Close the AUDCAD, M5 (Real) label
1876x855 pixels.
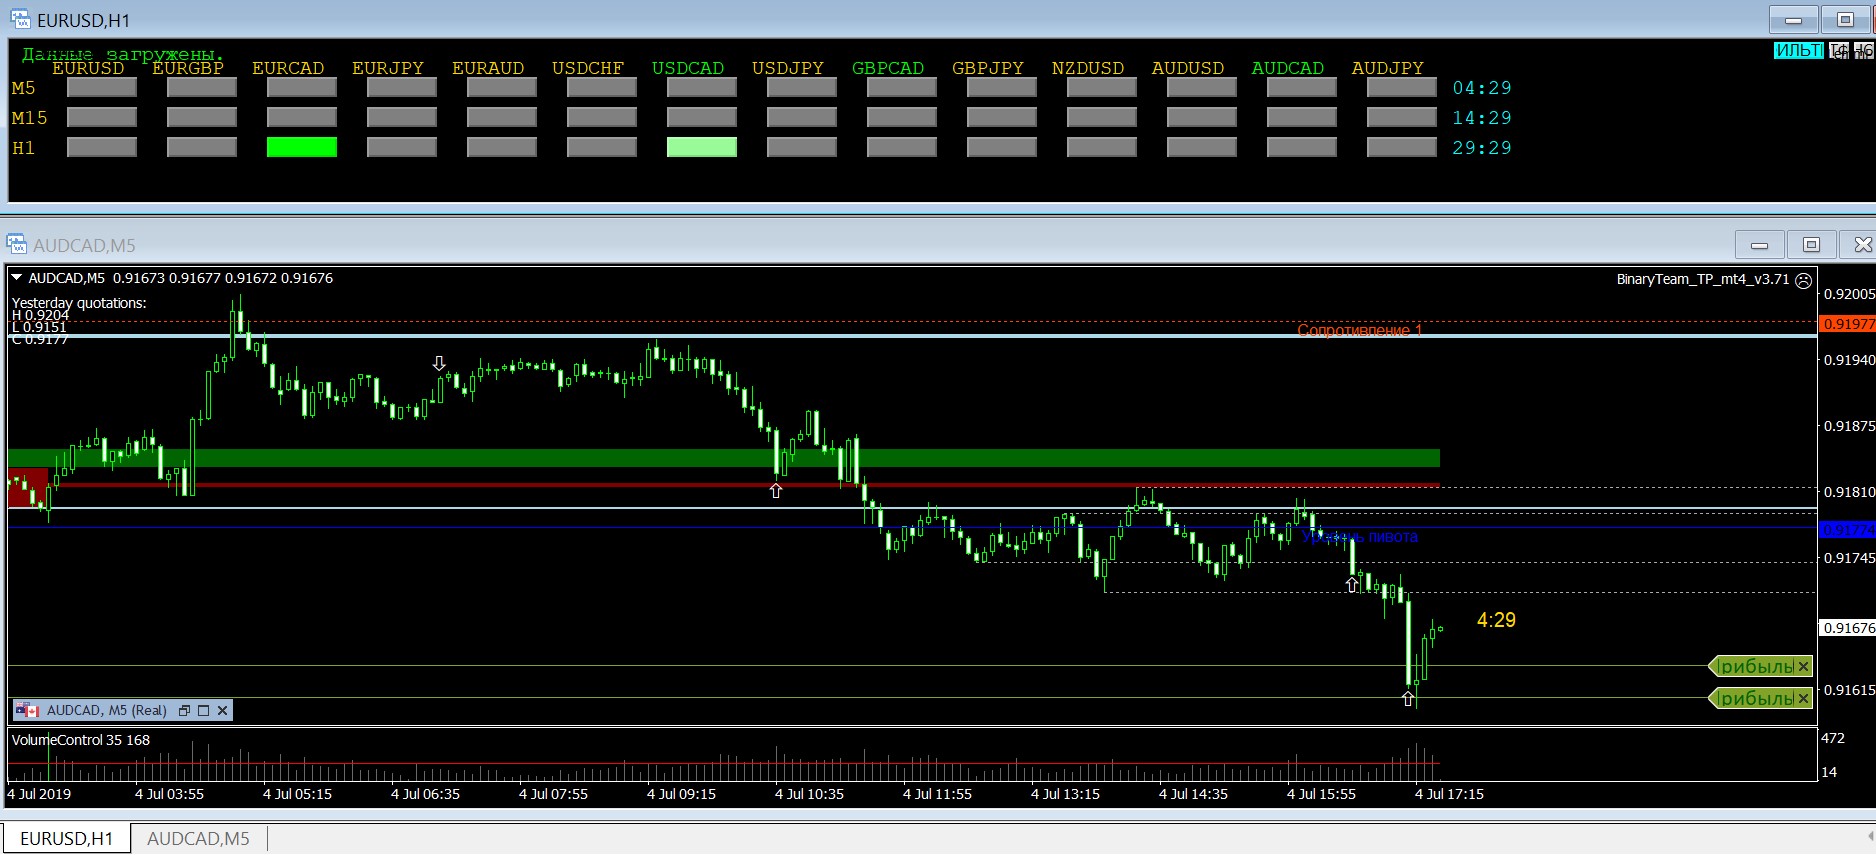click(223, 711)
